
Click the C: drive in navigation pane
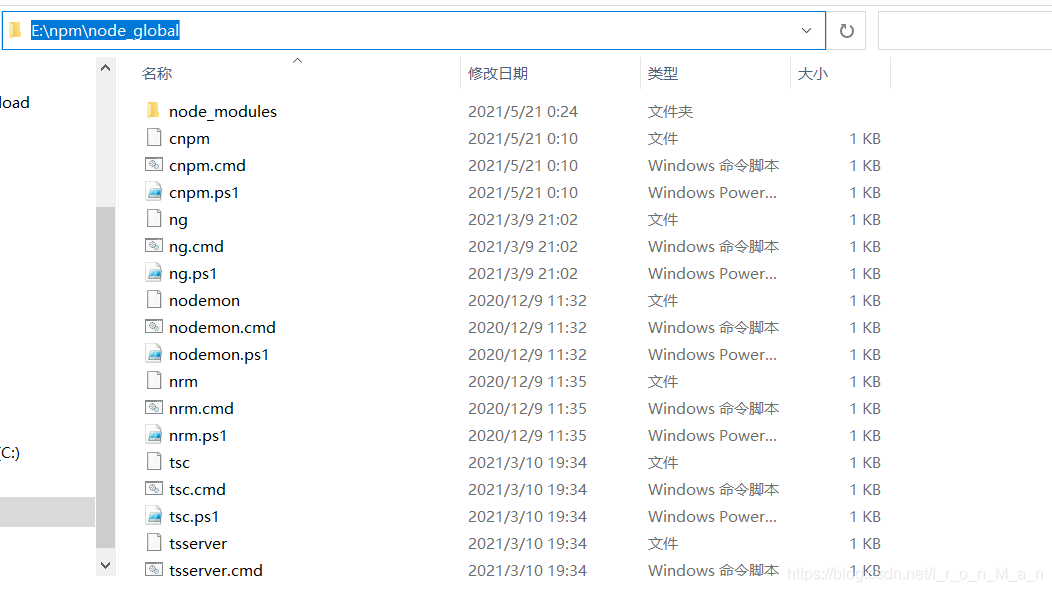10,452
